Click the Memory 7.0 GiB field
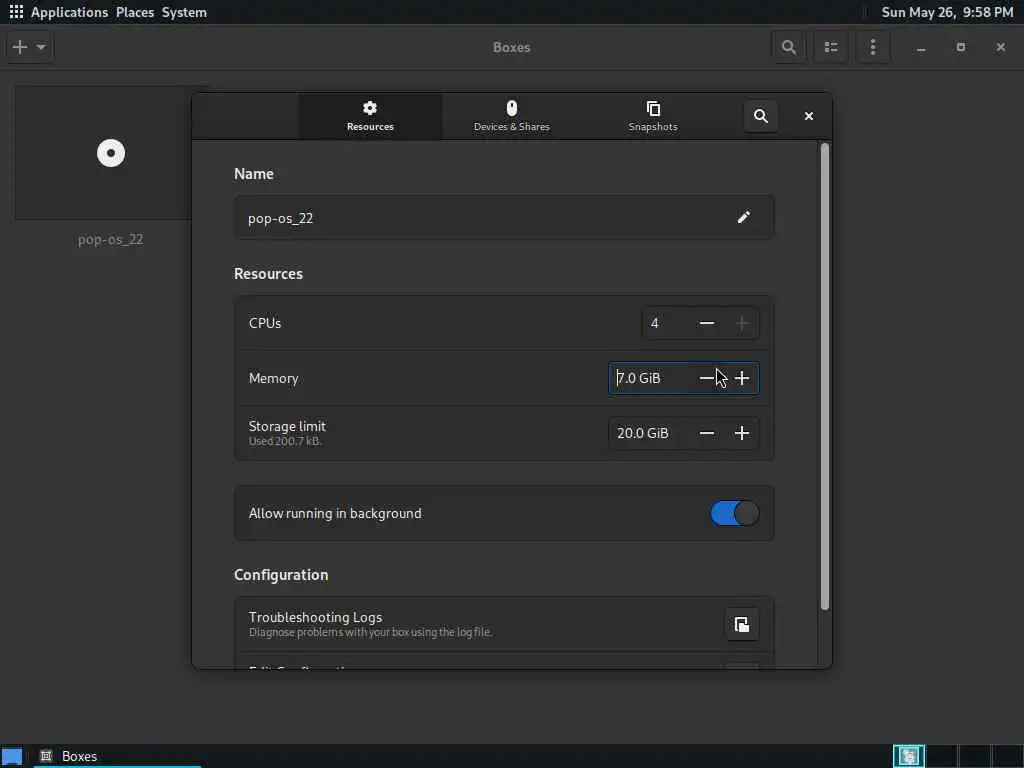The height and width of the screenshot is (768, 1024). coord(650,378)
